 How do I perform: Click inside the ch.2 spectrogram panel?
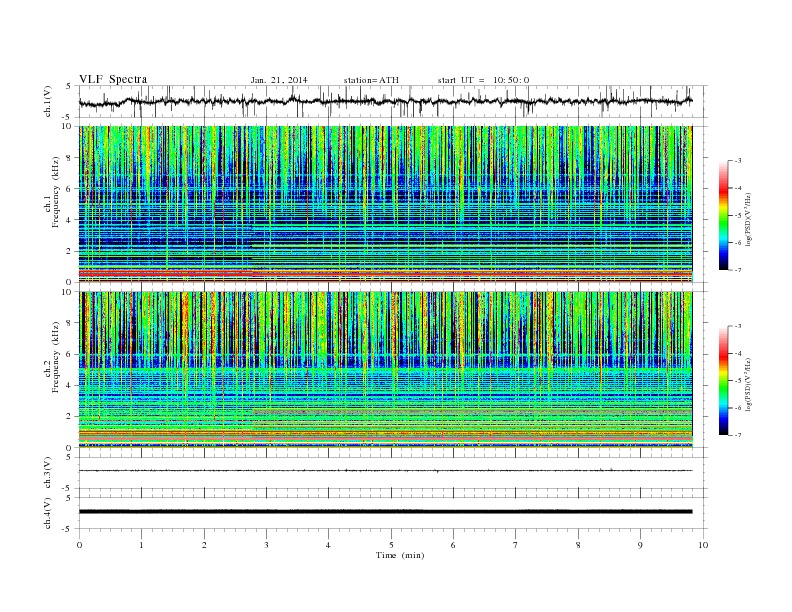[386, 370]
